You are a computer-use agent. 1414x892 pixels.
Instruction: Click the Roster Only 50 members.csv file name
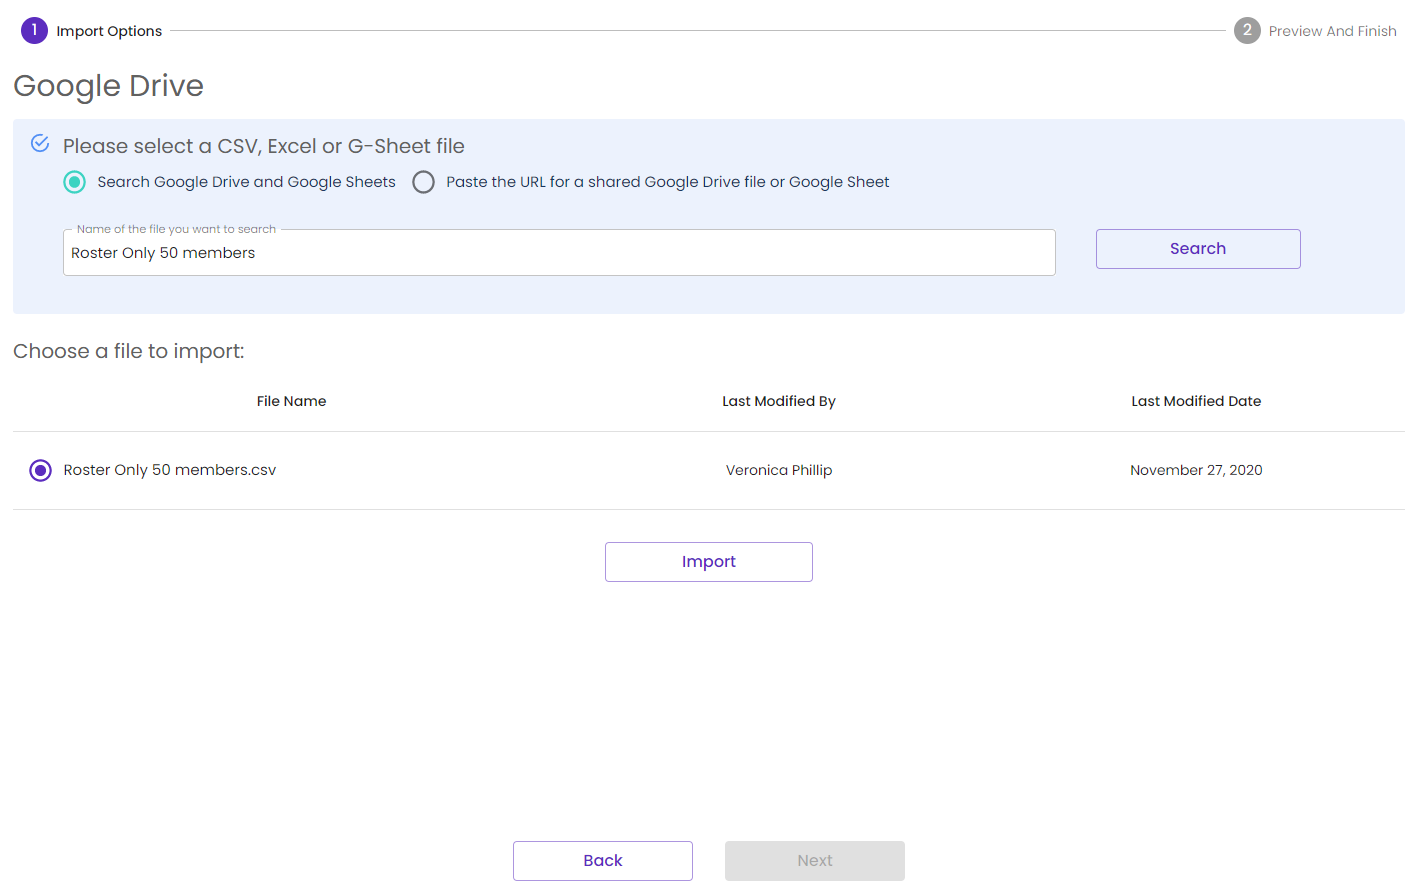tap(170, 470)
